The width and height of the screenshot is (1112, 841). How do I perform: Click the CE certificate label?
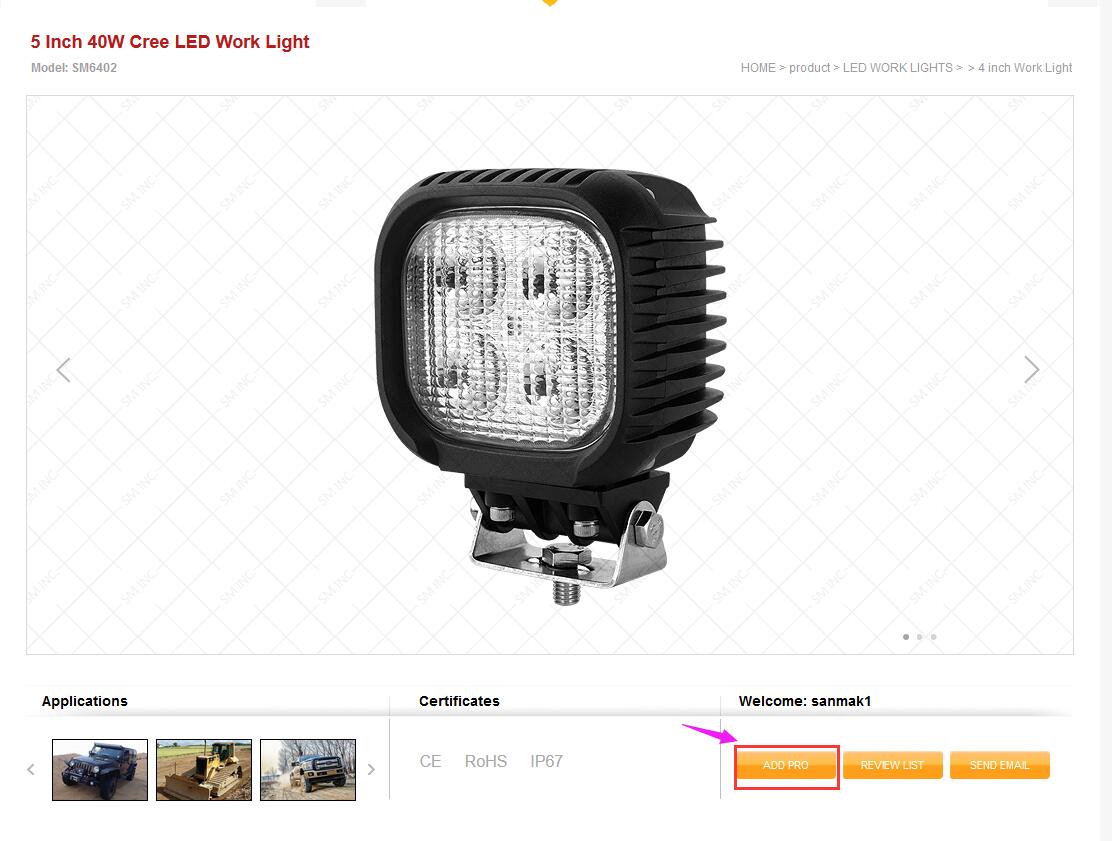click(x=430, y=762)
